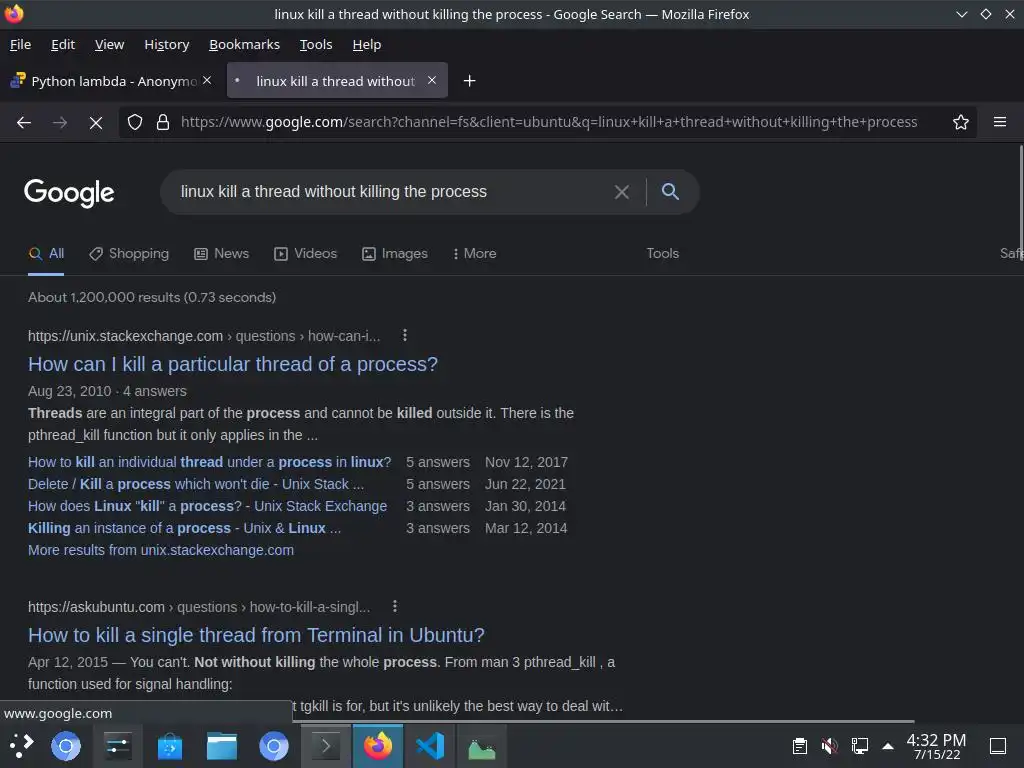Image resolution: width=1024 pixels, height=768 pixels.
Task: Open the KDE application launcher
Action: (20, 746)
